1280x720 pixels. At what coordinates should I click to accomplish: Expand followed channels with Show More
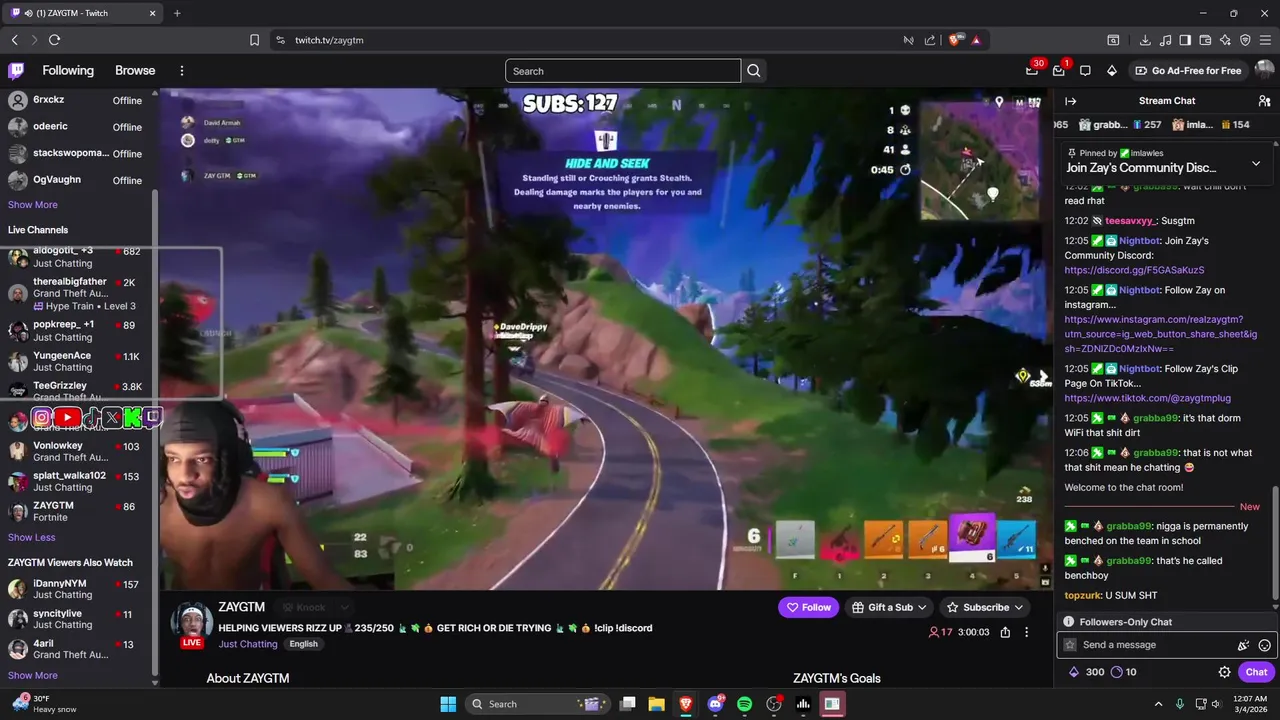tap(33, 205)
